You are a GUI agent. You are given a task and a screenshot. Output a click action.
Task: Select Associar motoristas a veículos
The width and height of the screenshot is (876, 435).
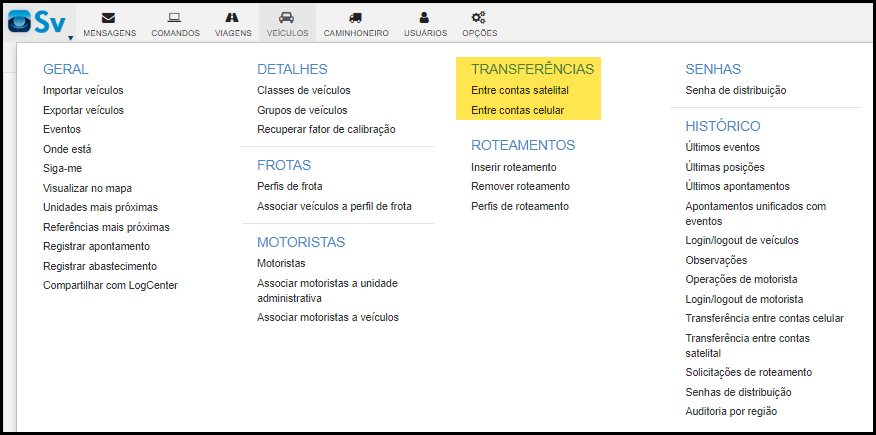[327, 317]
